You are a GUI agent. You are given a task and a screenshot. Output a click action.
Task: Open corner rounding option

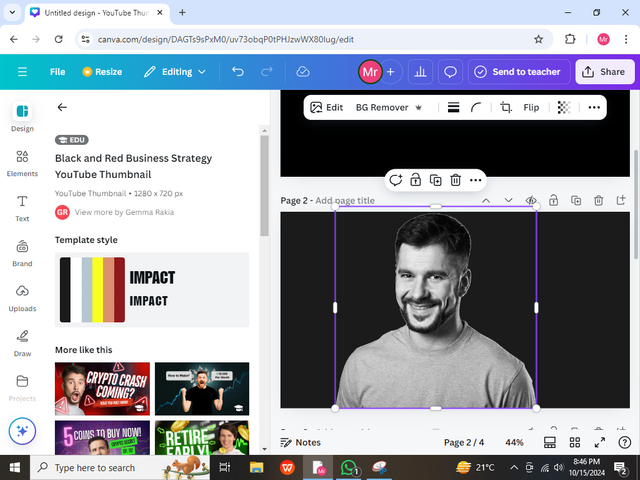(476, 107)
